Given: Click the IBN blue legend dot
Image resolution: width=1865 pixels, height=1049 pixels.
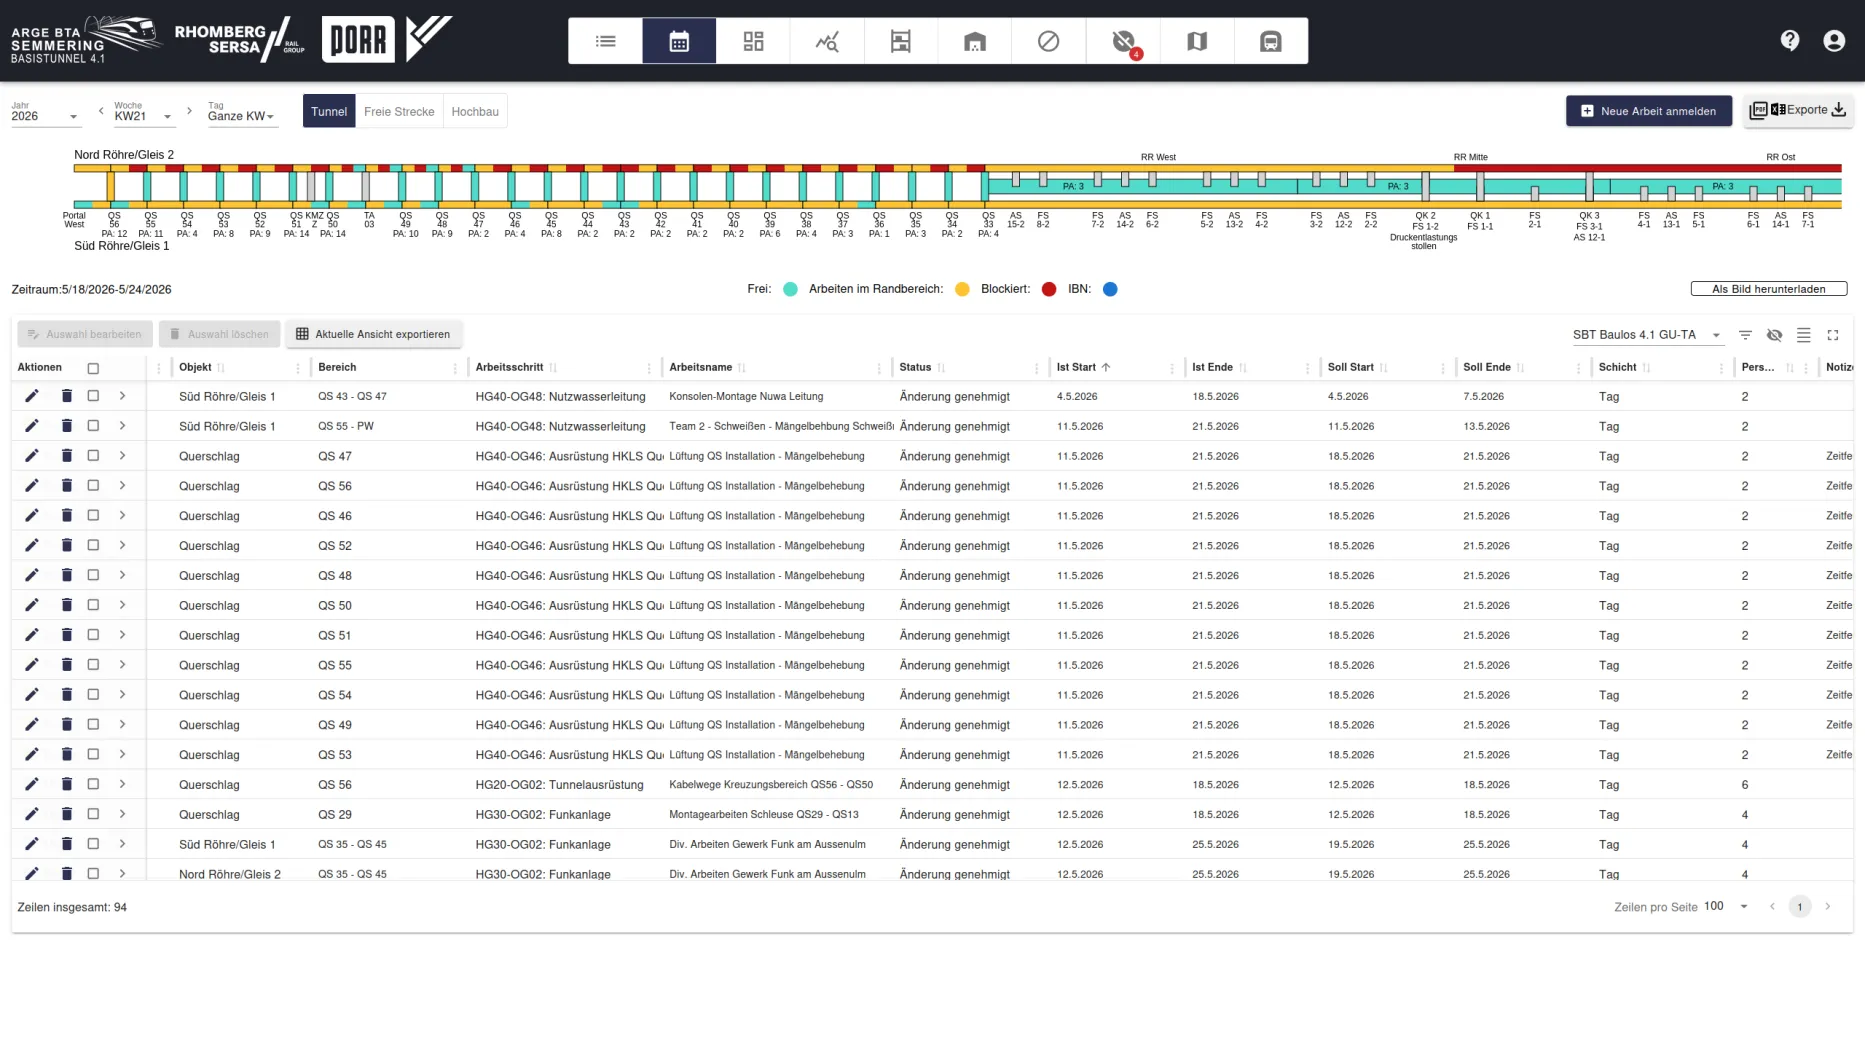Looking at the screenshot, I should coord(1110,289).
